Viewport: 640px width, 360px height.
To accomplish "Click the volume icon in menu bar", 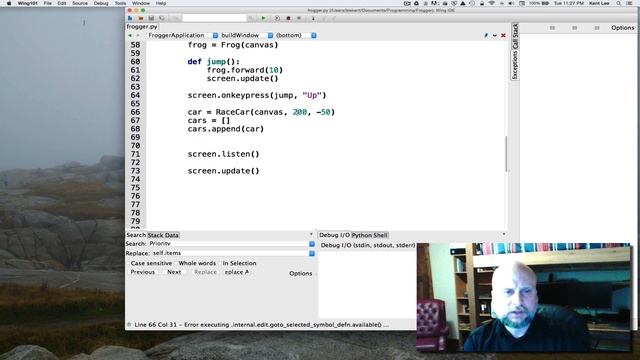I will click(511, 3).
